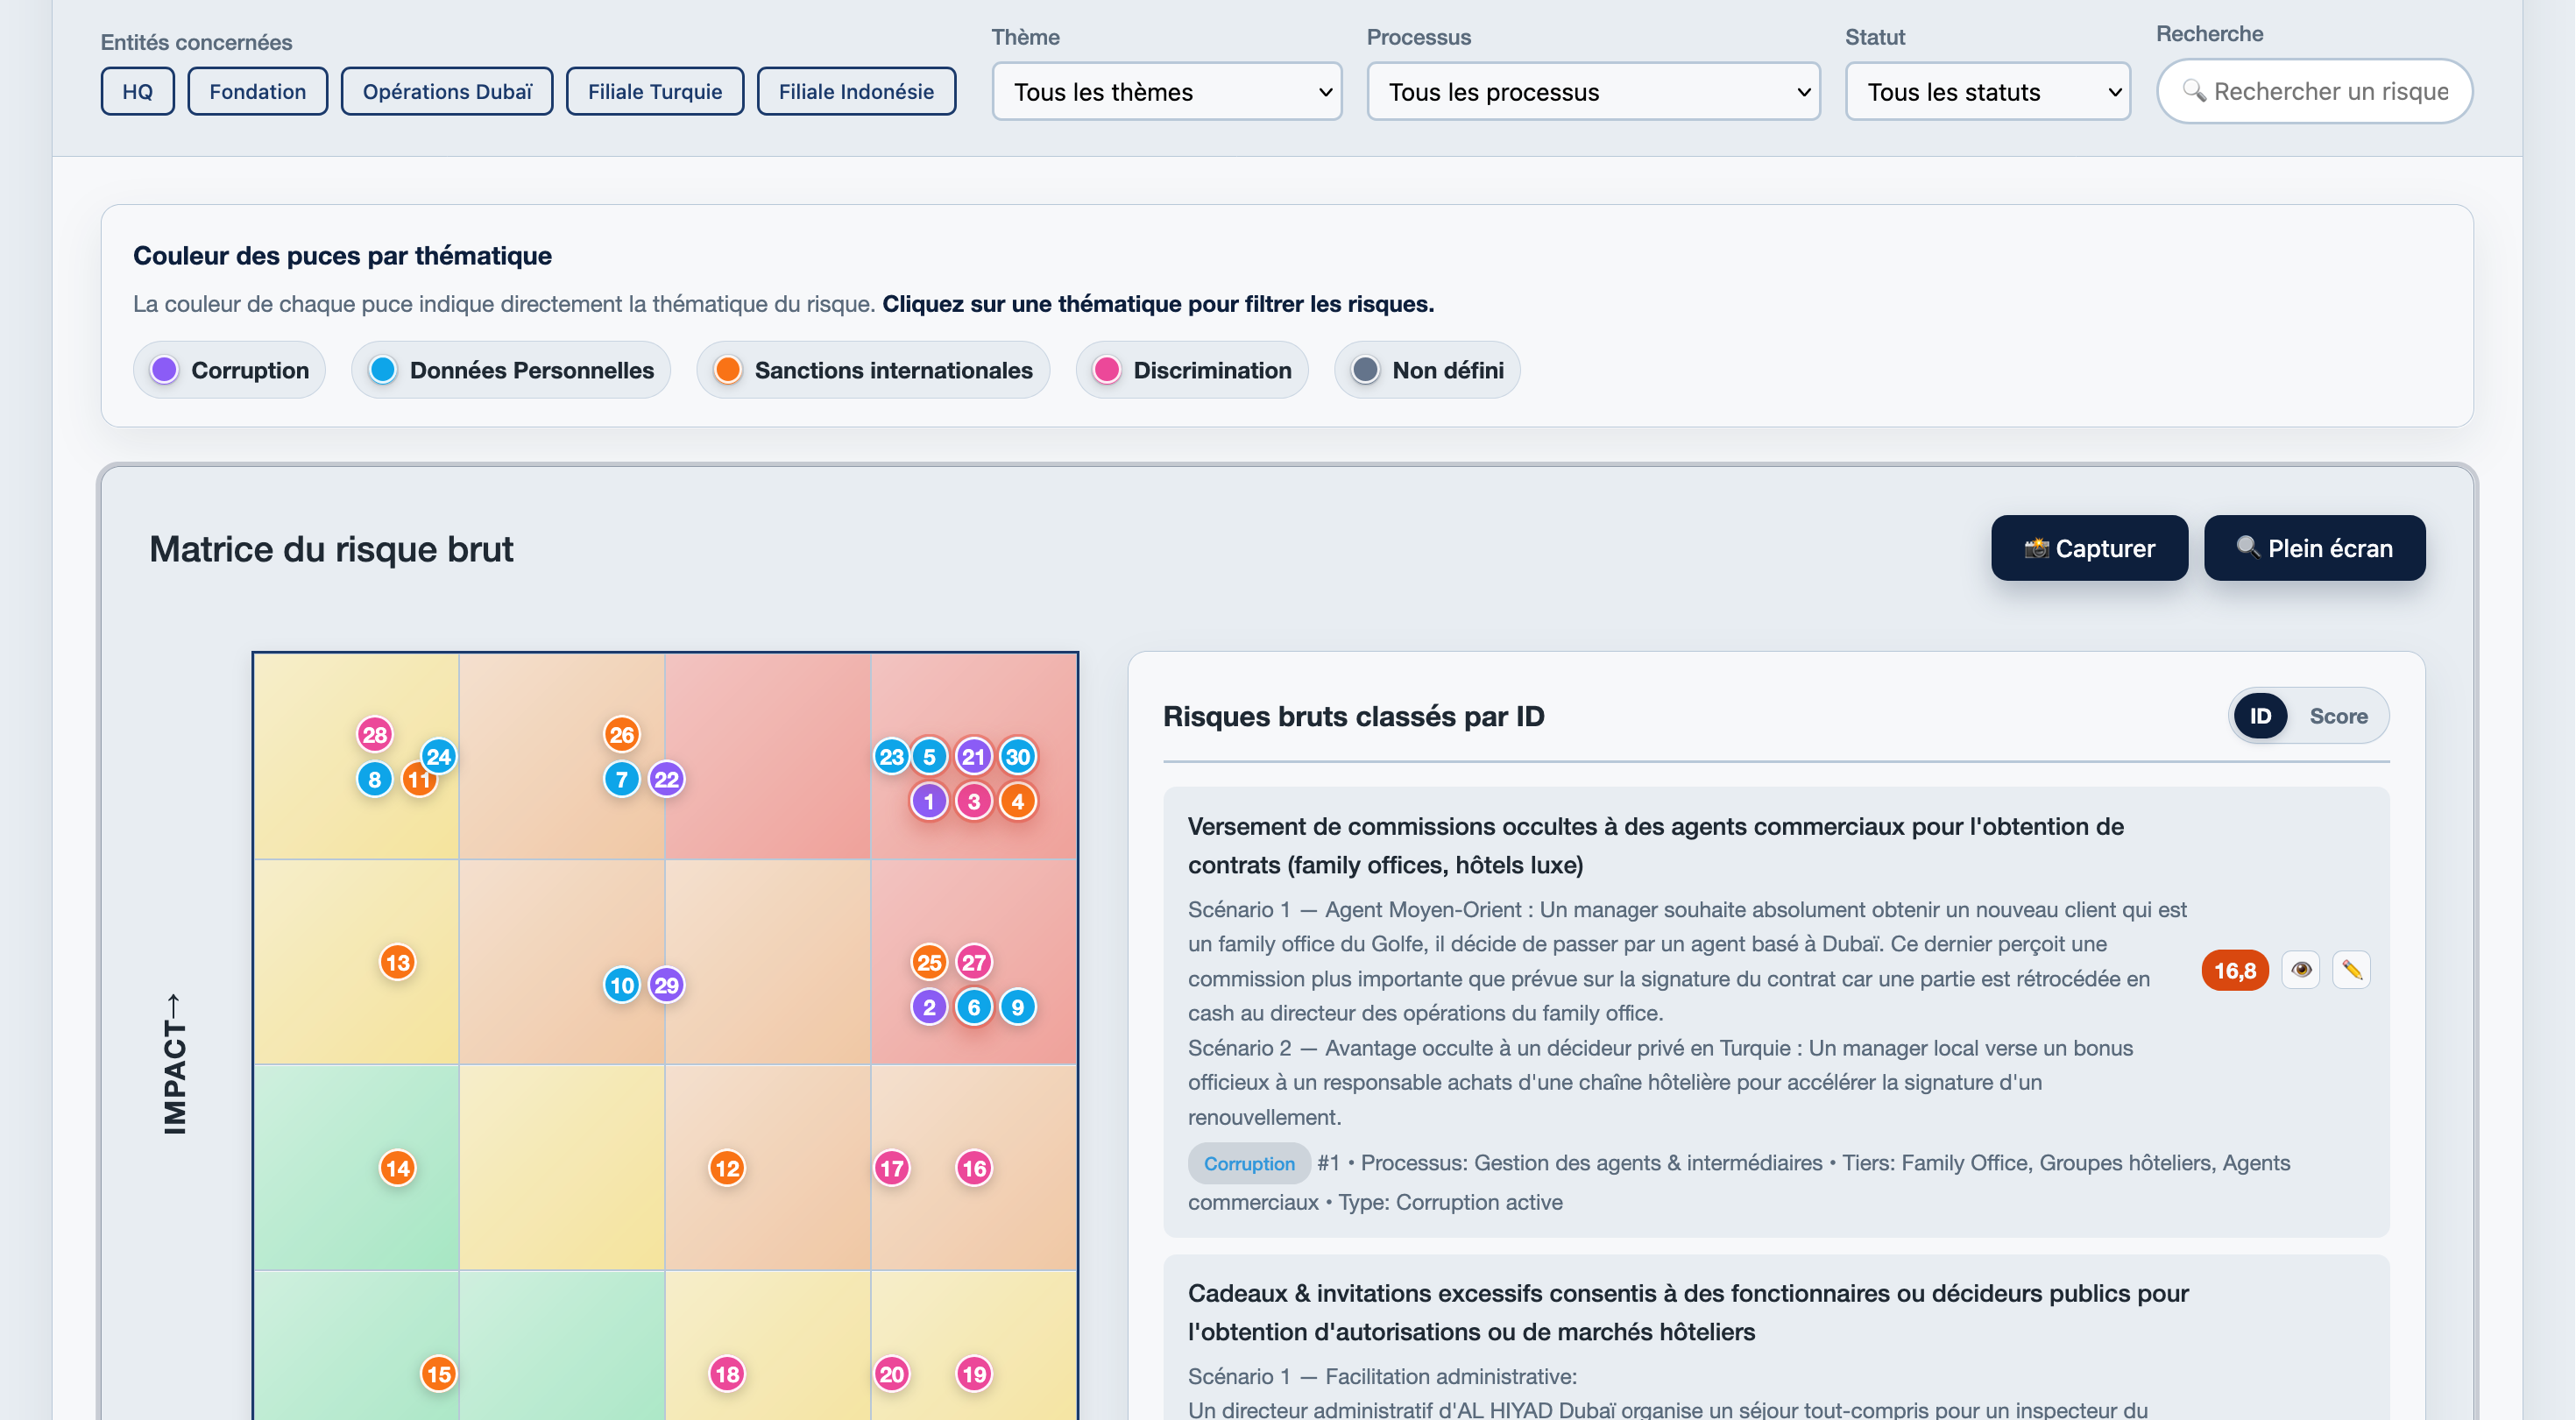Open risk bubble 23 in top-right cell
2576x1420 pixels.
click(x=891, y=757)
